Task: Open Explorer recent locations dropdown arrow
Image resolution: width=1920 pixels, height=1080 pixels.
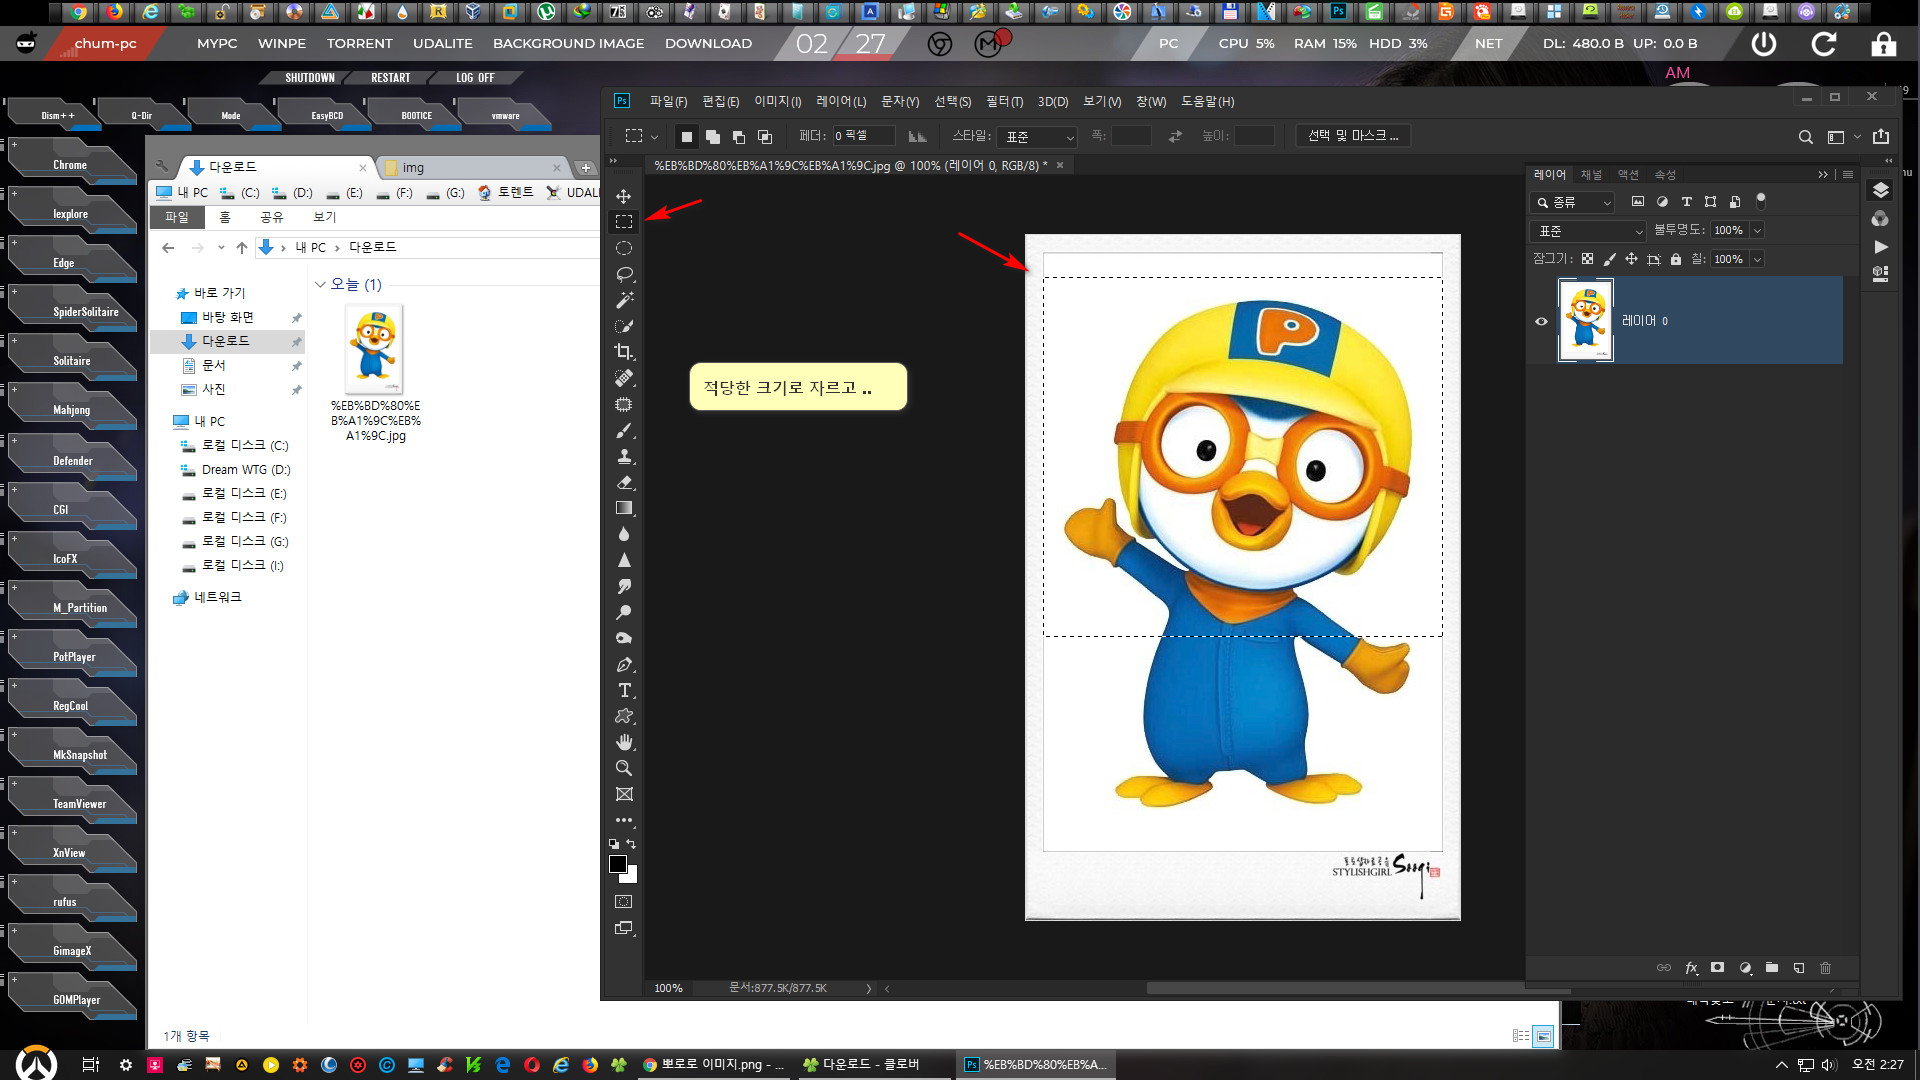Action: point(221,247)
